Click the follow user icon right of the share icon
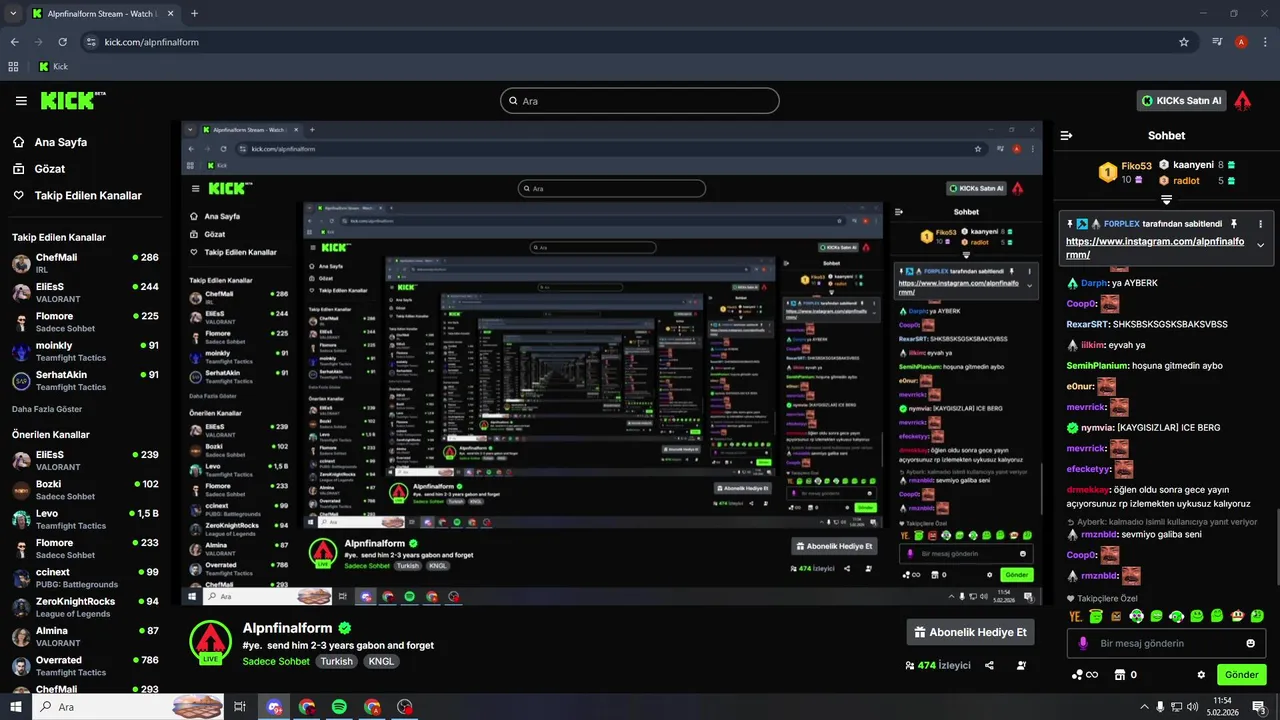Screen dimensions: 1280x720 point(1021,665)
